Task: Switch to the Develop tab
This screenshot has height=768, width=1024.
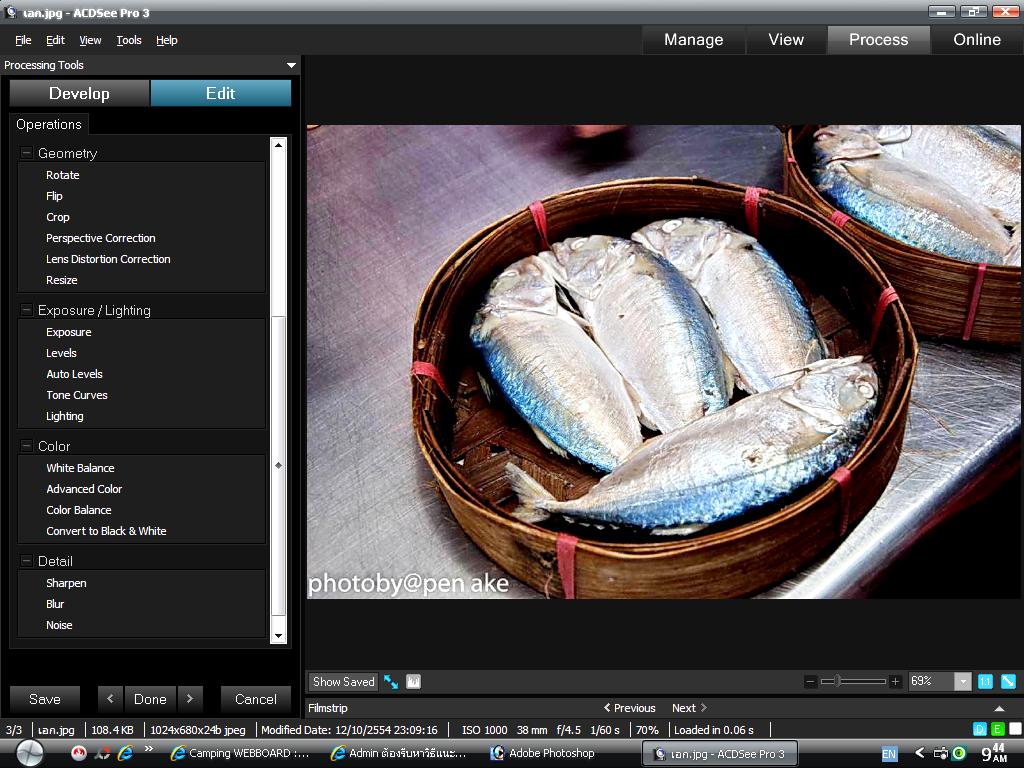Action: click(79, 93)
